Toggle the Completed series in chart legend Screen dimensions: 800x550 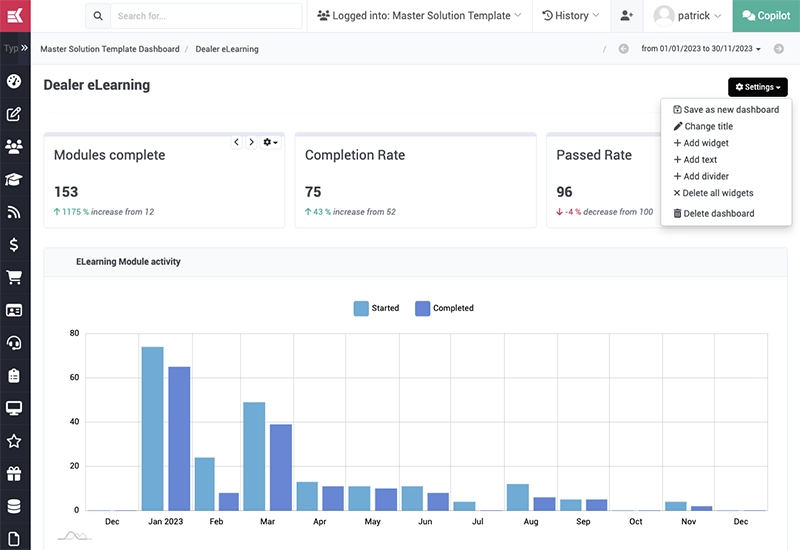pos(444,308)
